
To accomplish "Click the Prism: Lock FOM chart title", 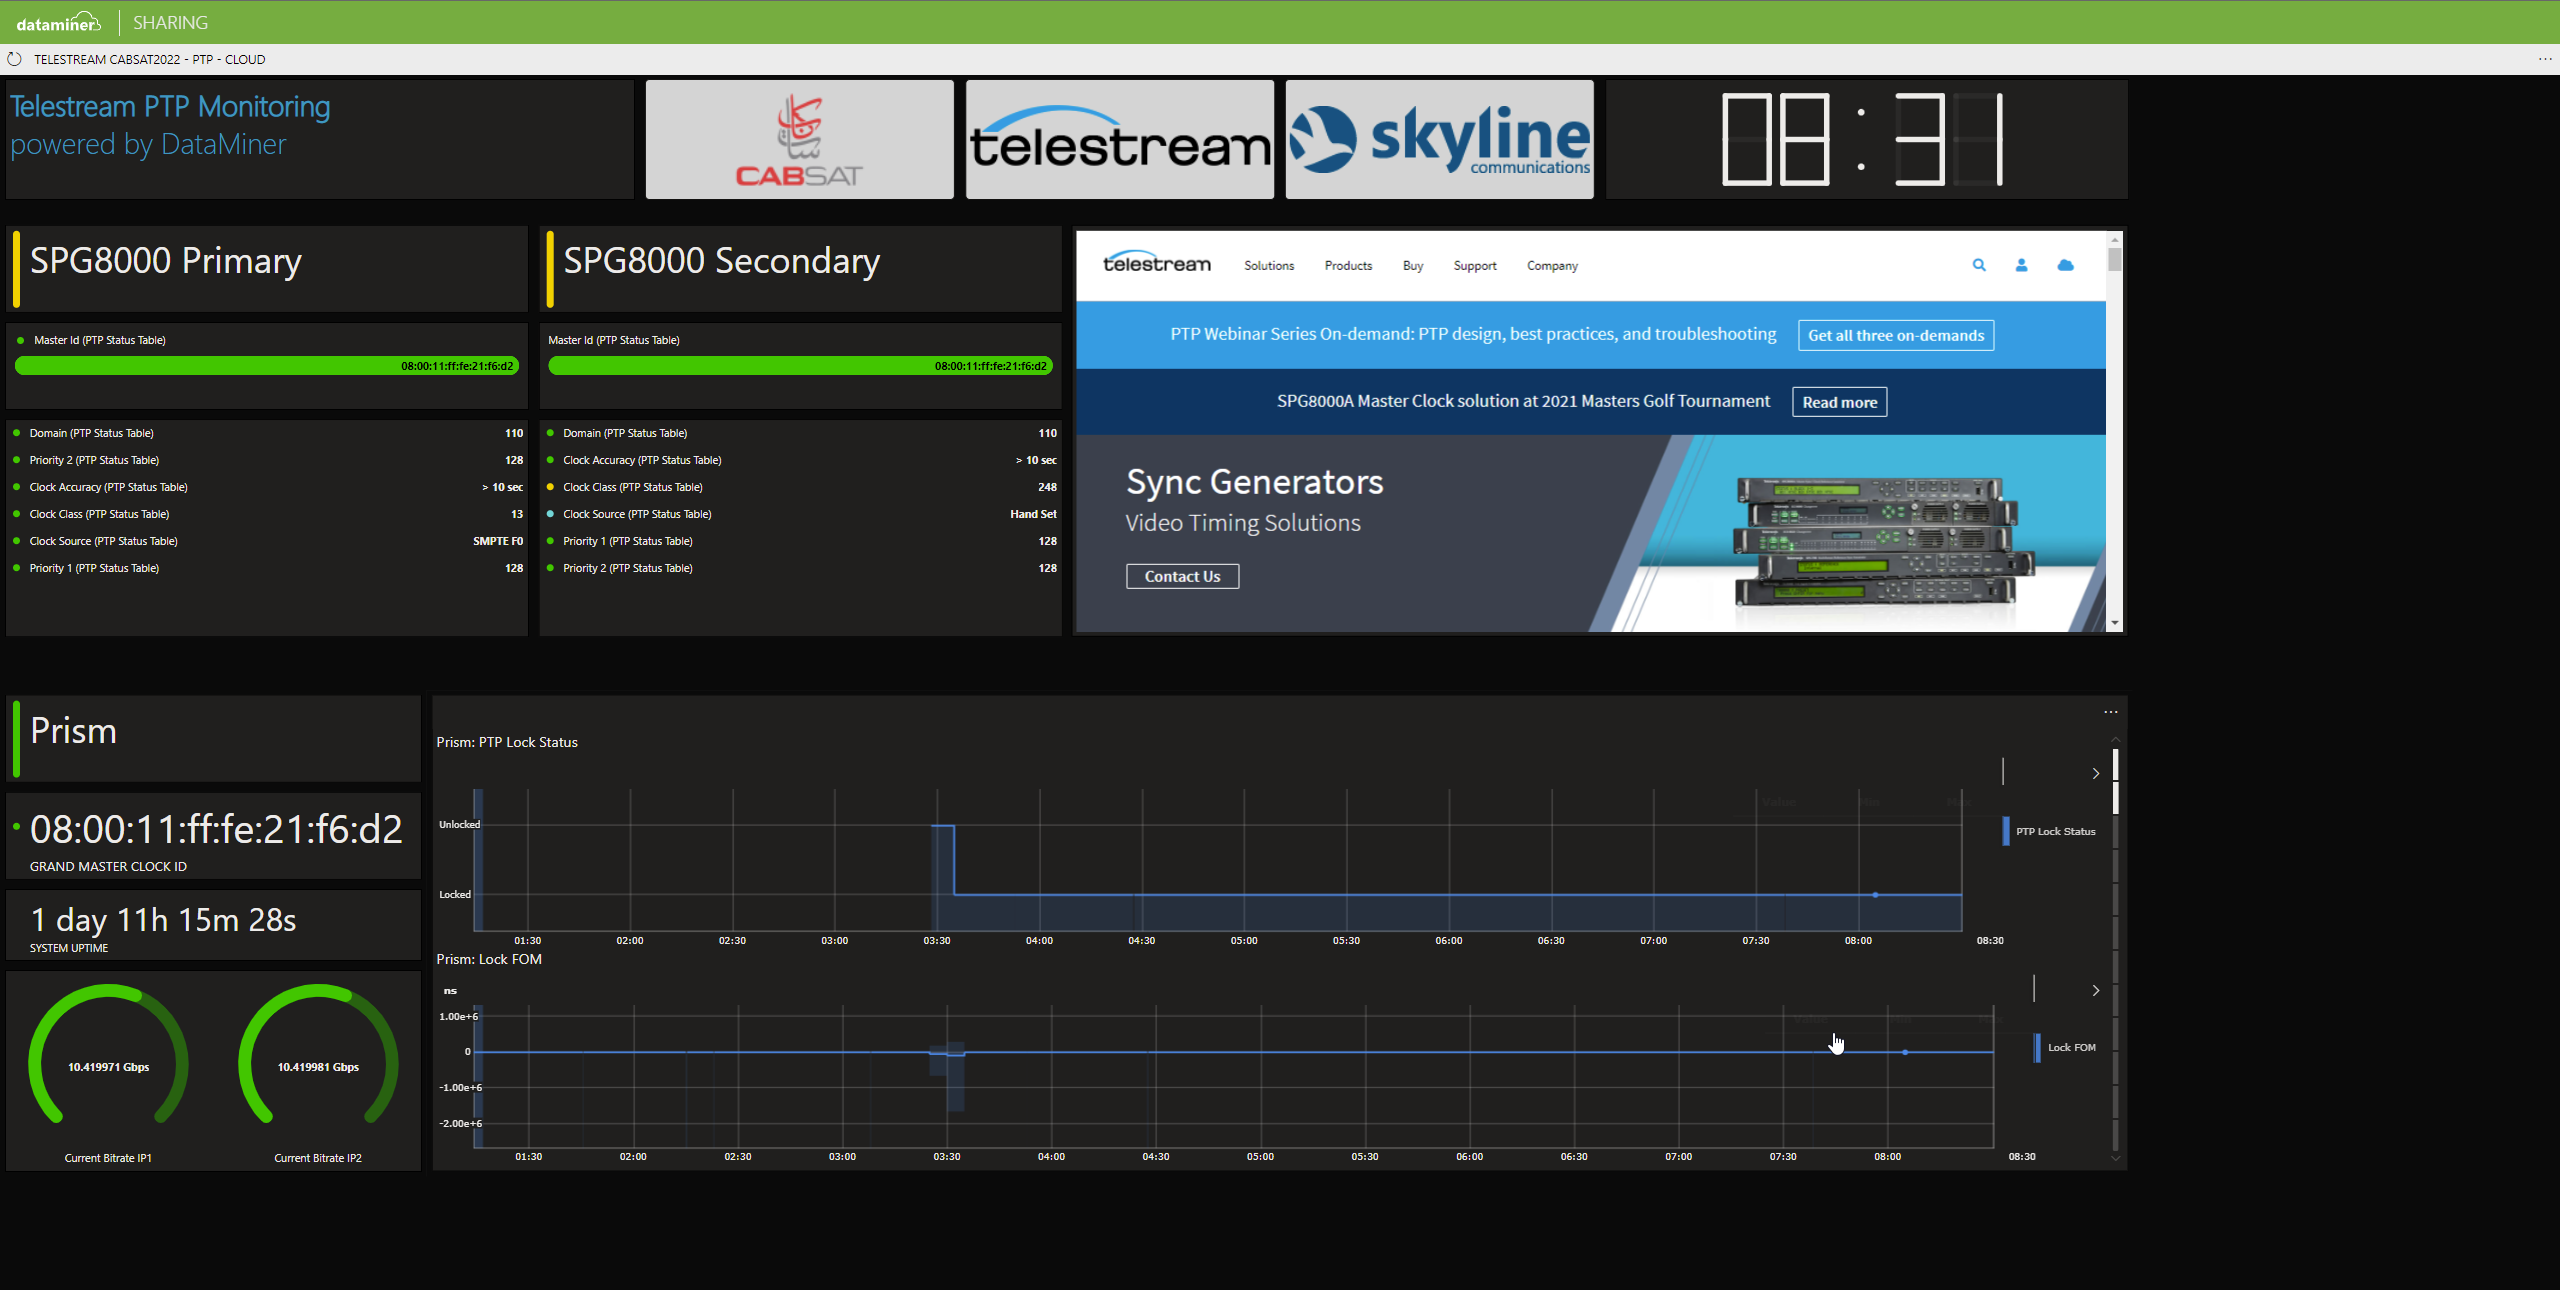I will (489, 959).
